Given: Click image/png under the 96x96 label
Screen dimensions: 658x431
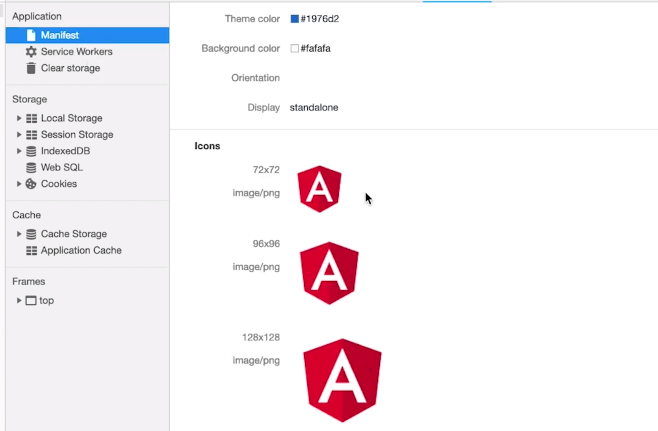Looking at the screenshot, I should click(256, 267).
